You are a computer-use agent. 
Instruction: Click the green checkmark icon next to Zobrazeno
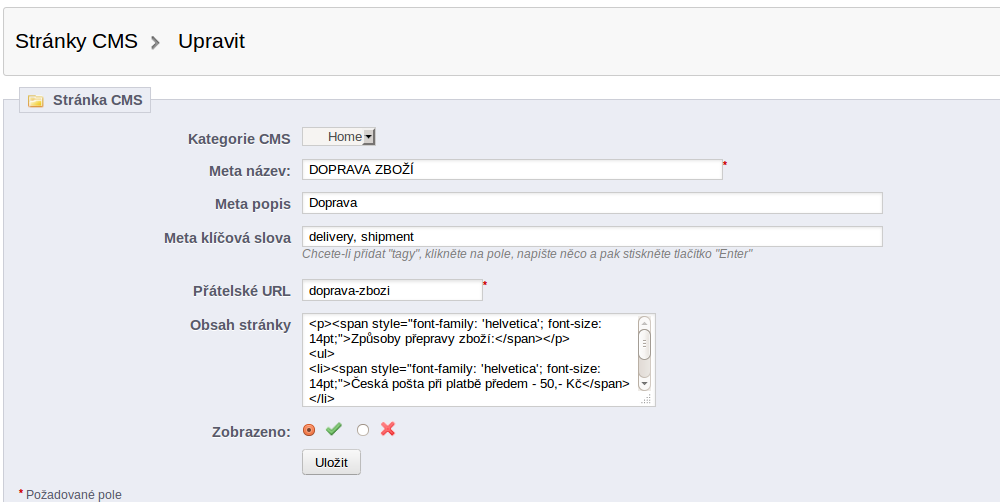[334, 429]
